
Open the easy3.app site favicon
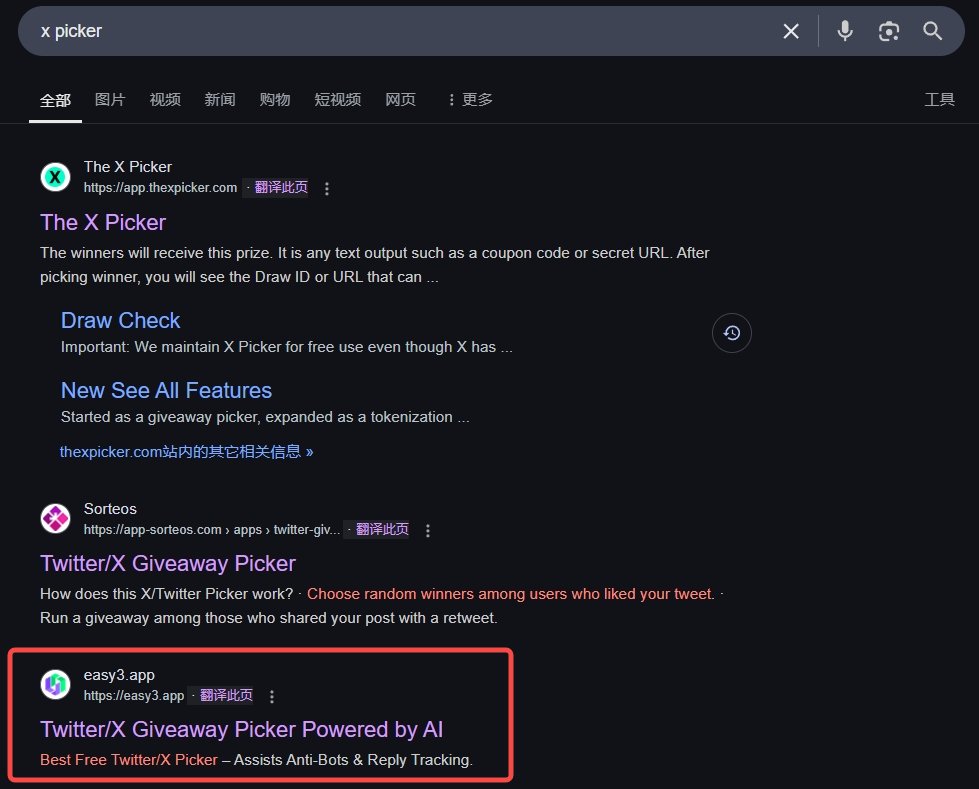(56, 684)
